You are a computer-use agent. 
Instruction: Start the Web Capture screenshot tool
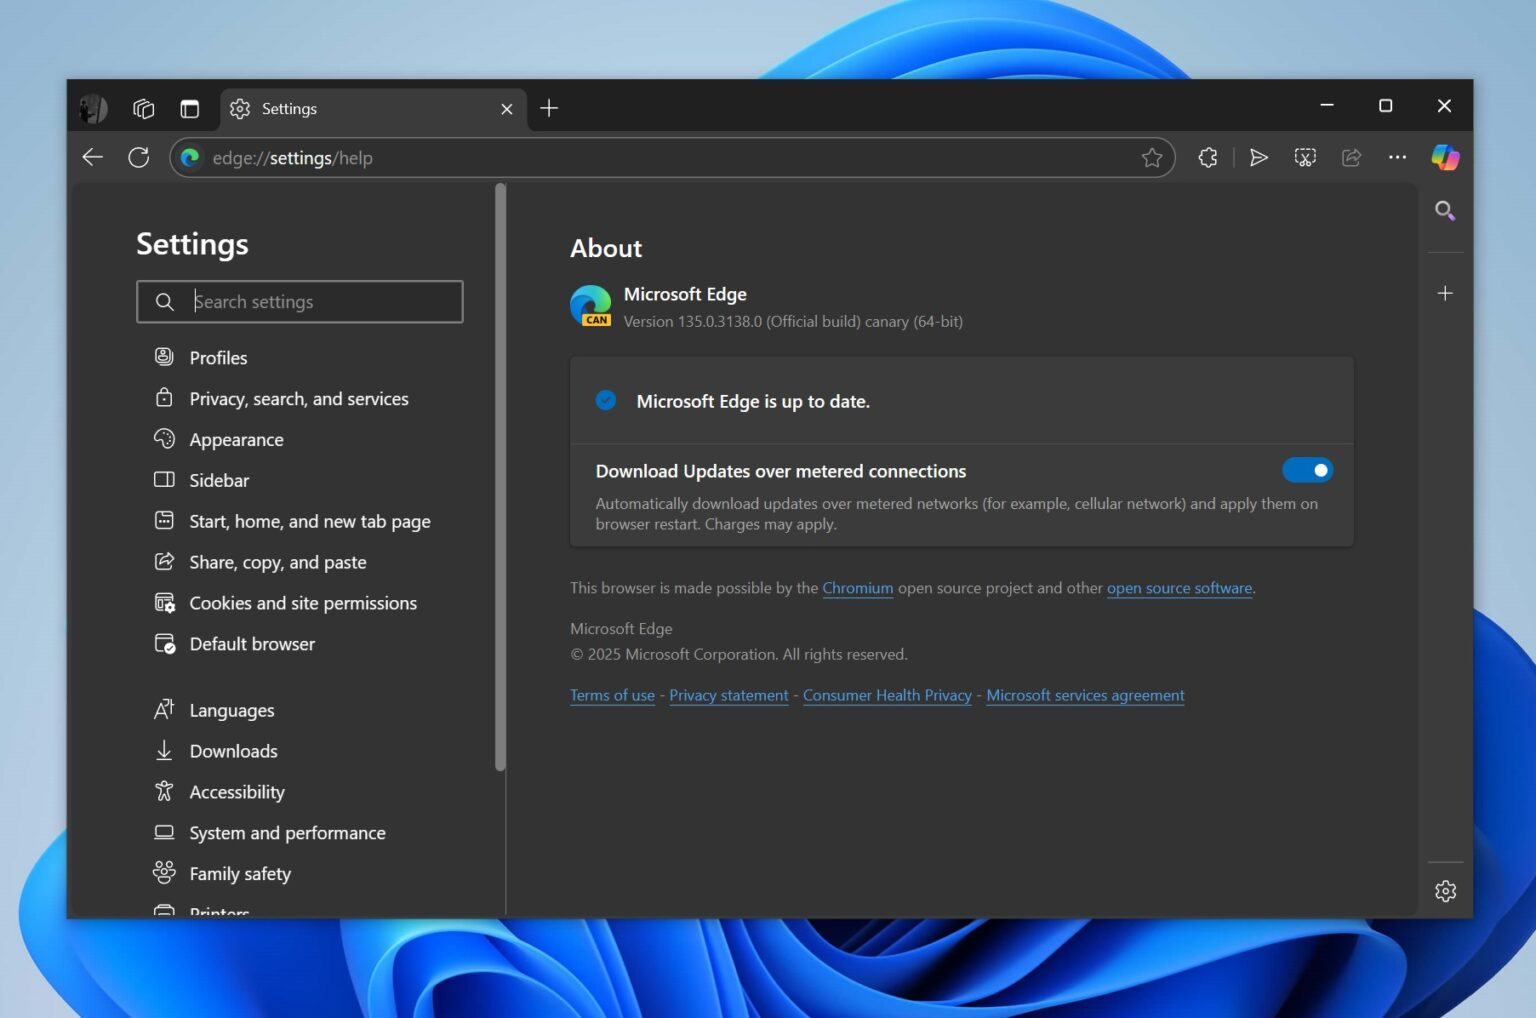click(x=1304, y=157)
